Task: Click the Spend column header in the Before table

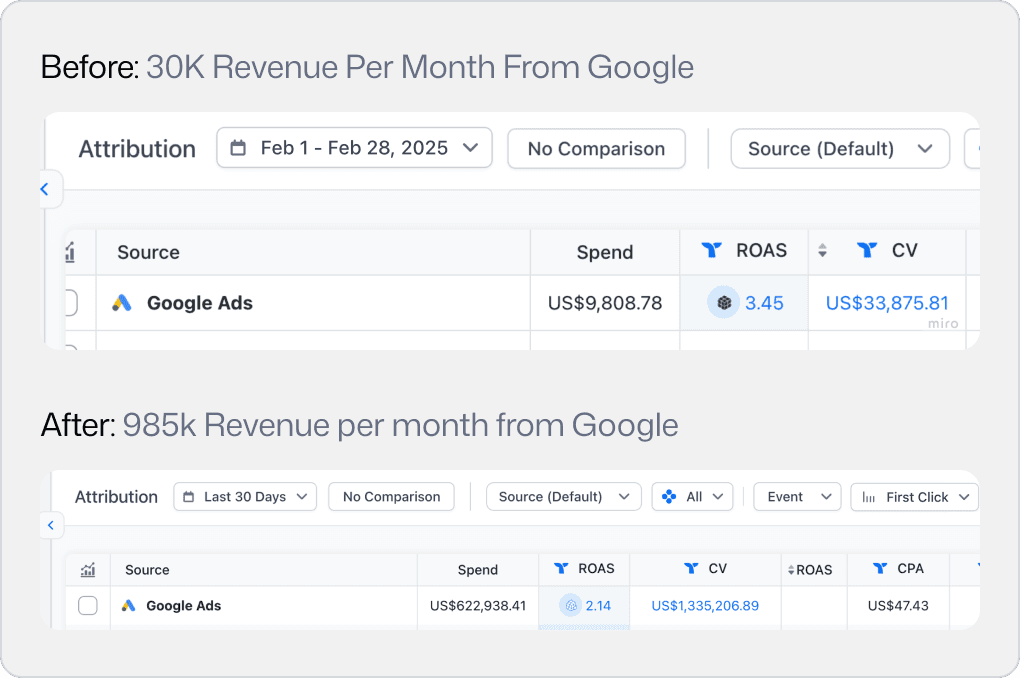Action: (x=604, y=252)
